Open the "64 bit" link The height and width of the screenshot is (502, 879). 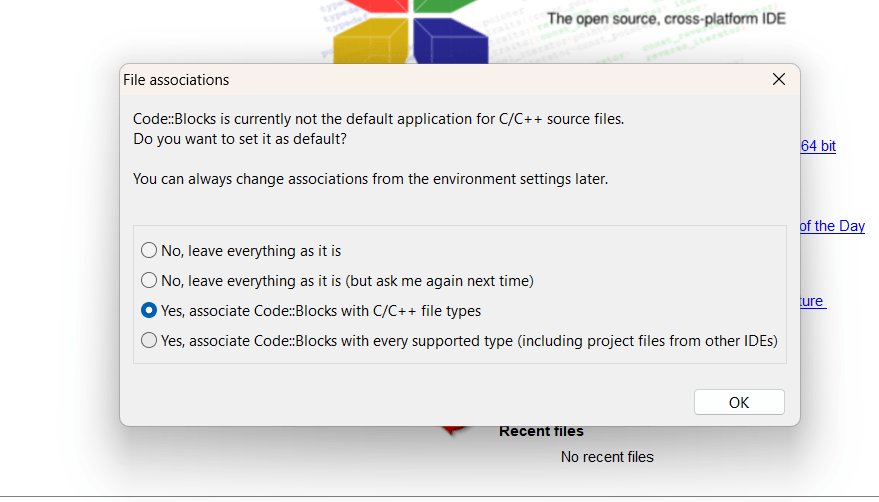point(818,146)
